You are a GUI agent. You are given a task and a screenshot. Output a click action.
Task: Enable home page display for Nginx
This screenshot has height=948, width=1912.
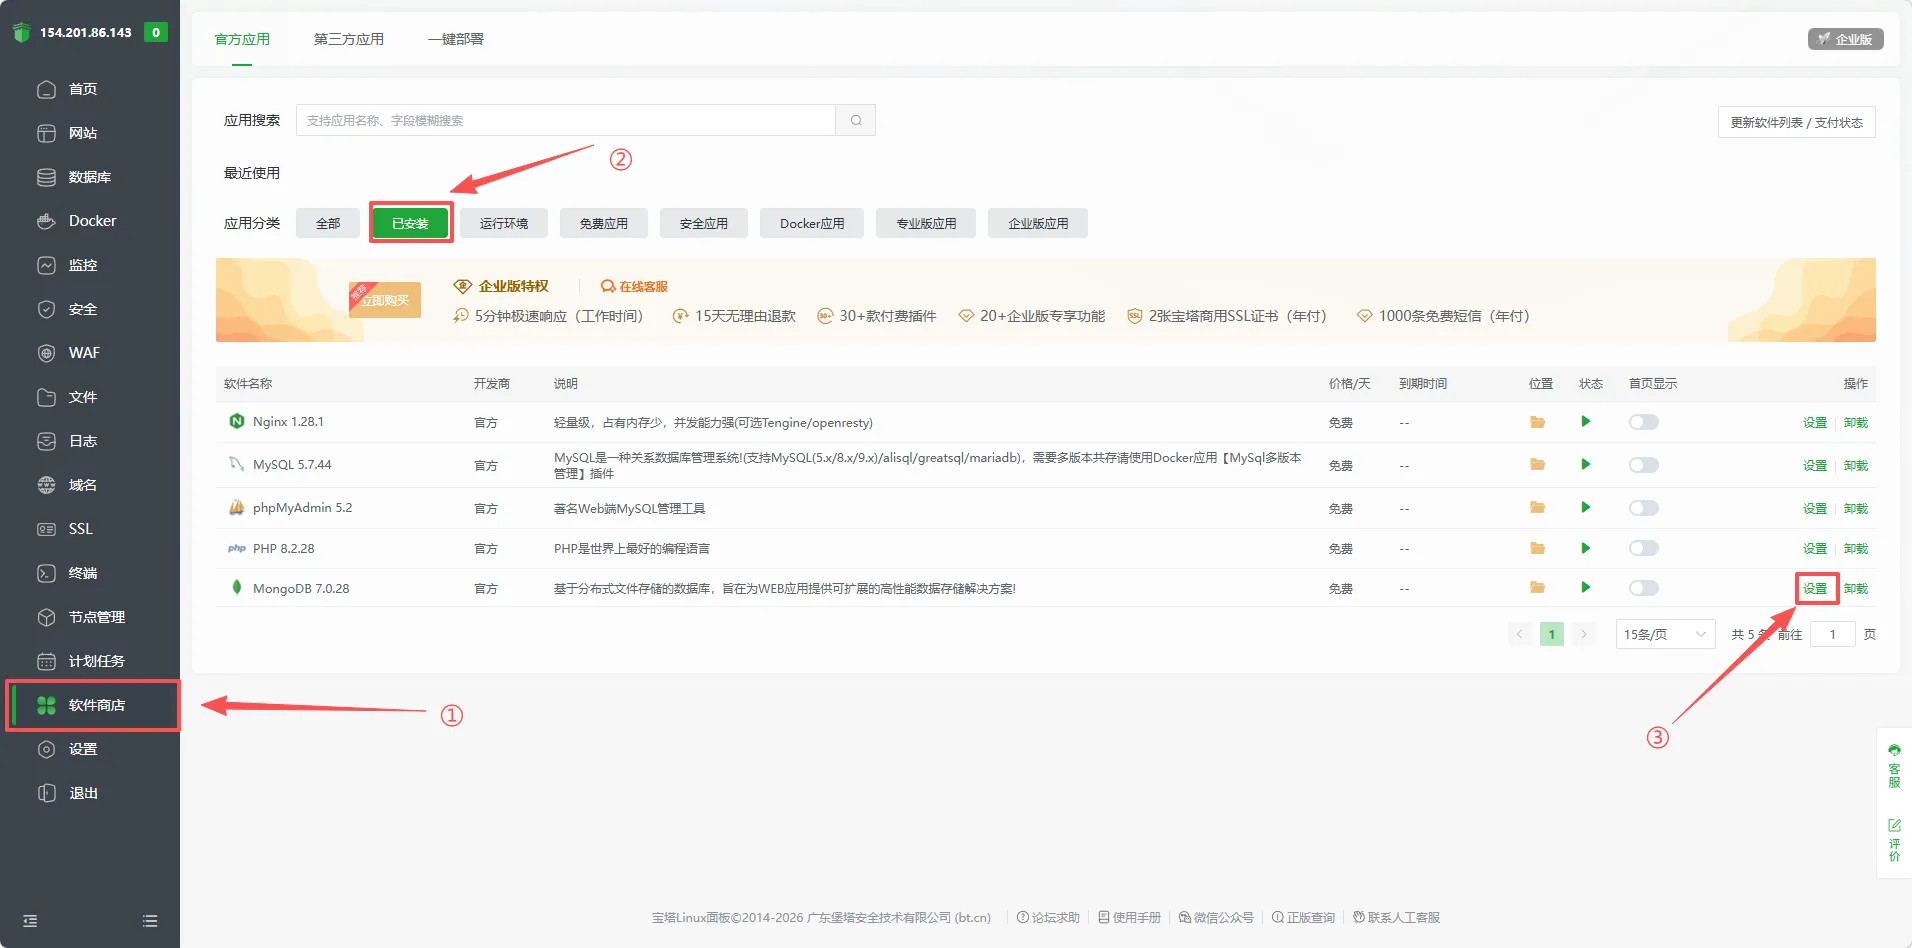point(1643,422)
